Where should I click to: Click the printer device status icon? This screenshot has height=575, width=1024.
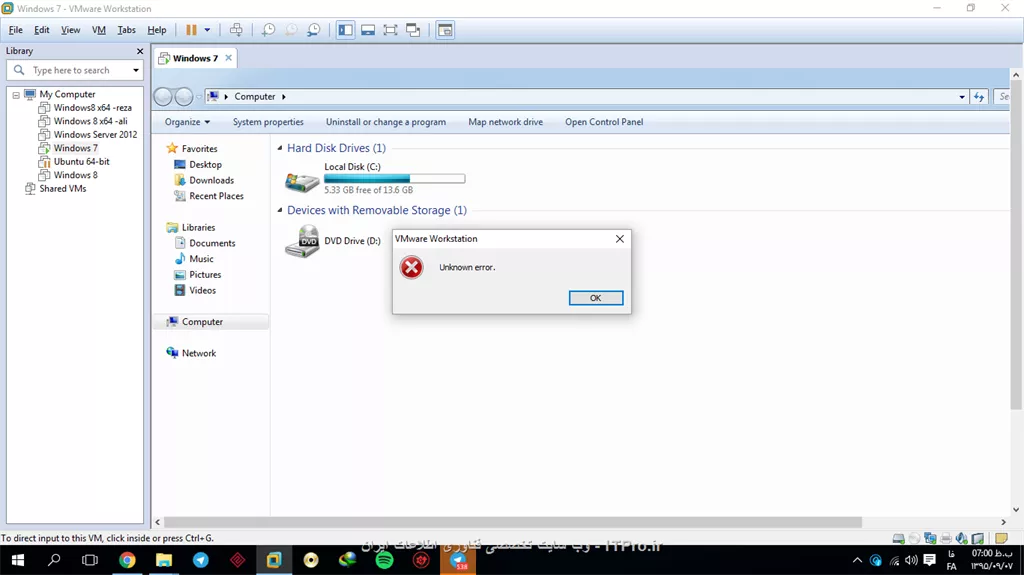946,538
